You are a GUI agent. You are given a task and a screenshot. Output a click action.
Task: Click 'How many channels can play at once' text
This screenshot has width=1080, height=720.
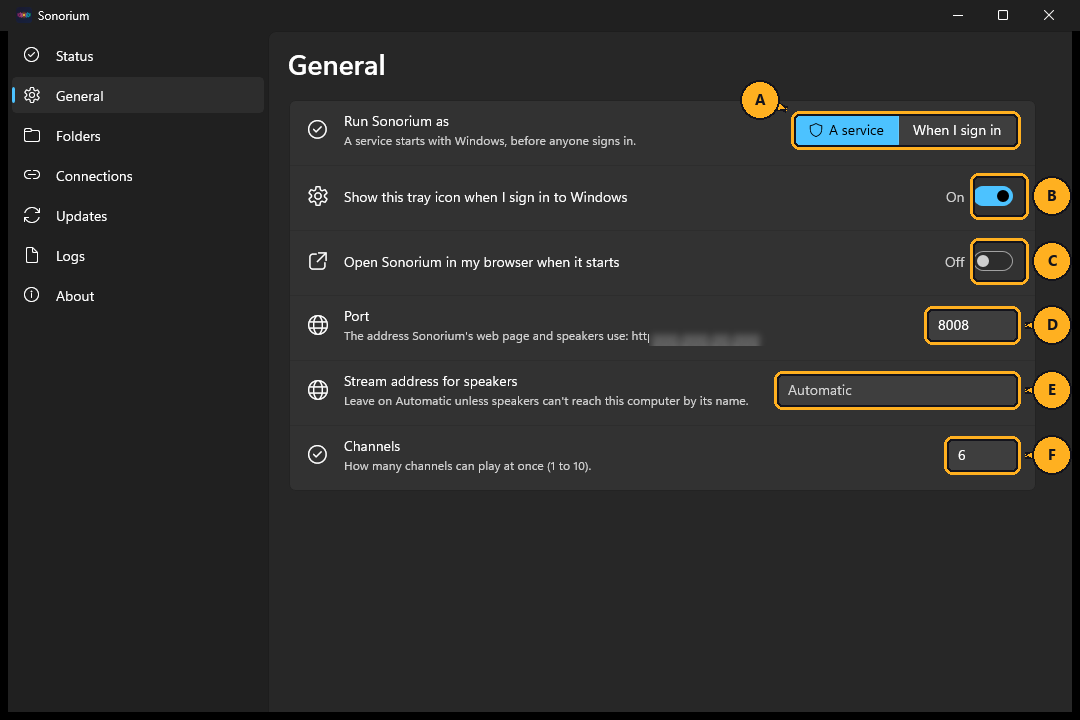click(468, 466)
